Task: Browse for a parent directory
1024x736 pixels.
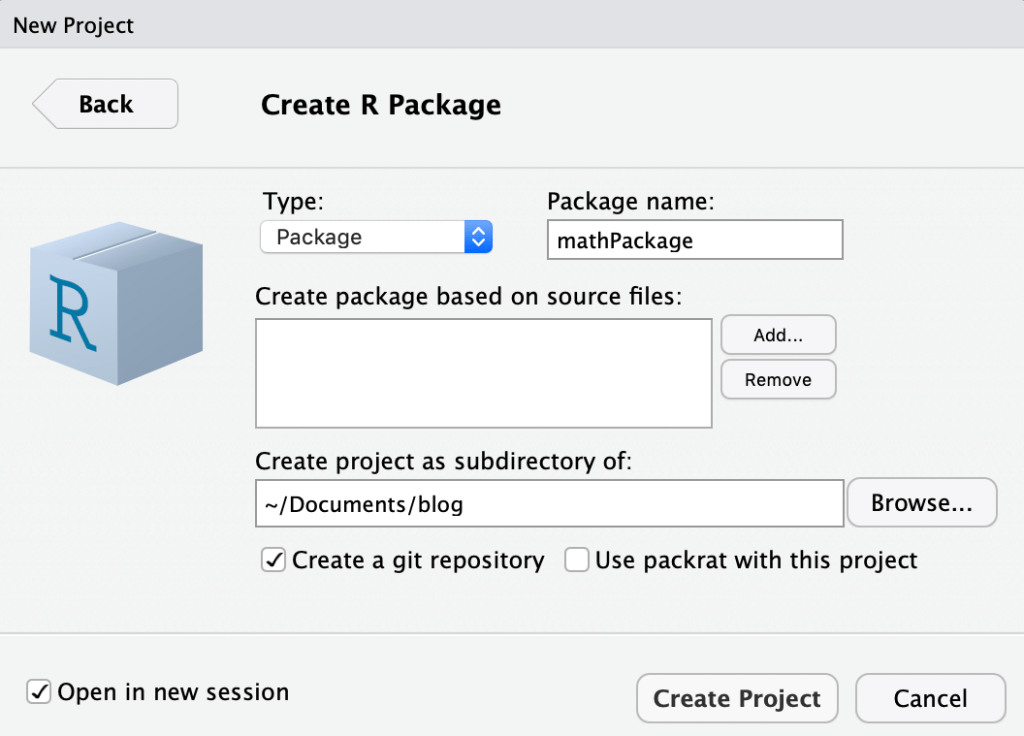Action: coord(921,503)
